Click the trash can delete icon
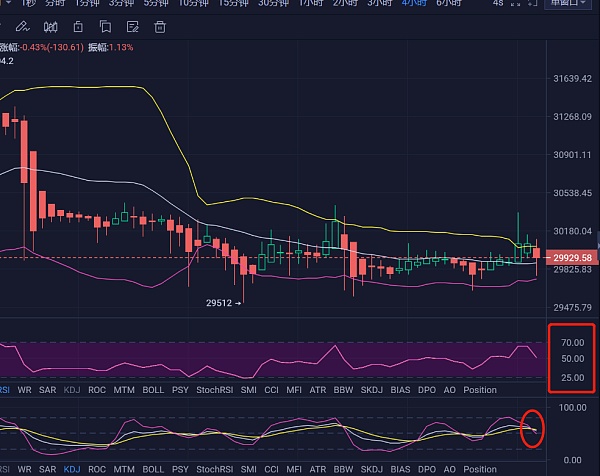Screen dimensions: 600x476 click(x=159, y=27)
